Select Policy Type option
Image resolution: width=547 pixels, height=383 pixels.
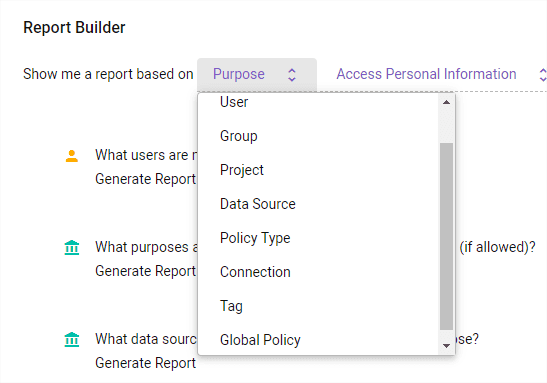point(317,238)
